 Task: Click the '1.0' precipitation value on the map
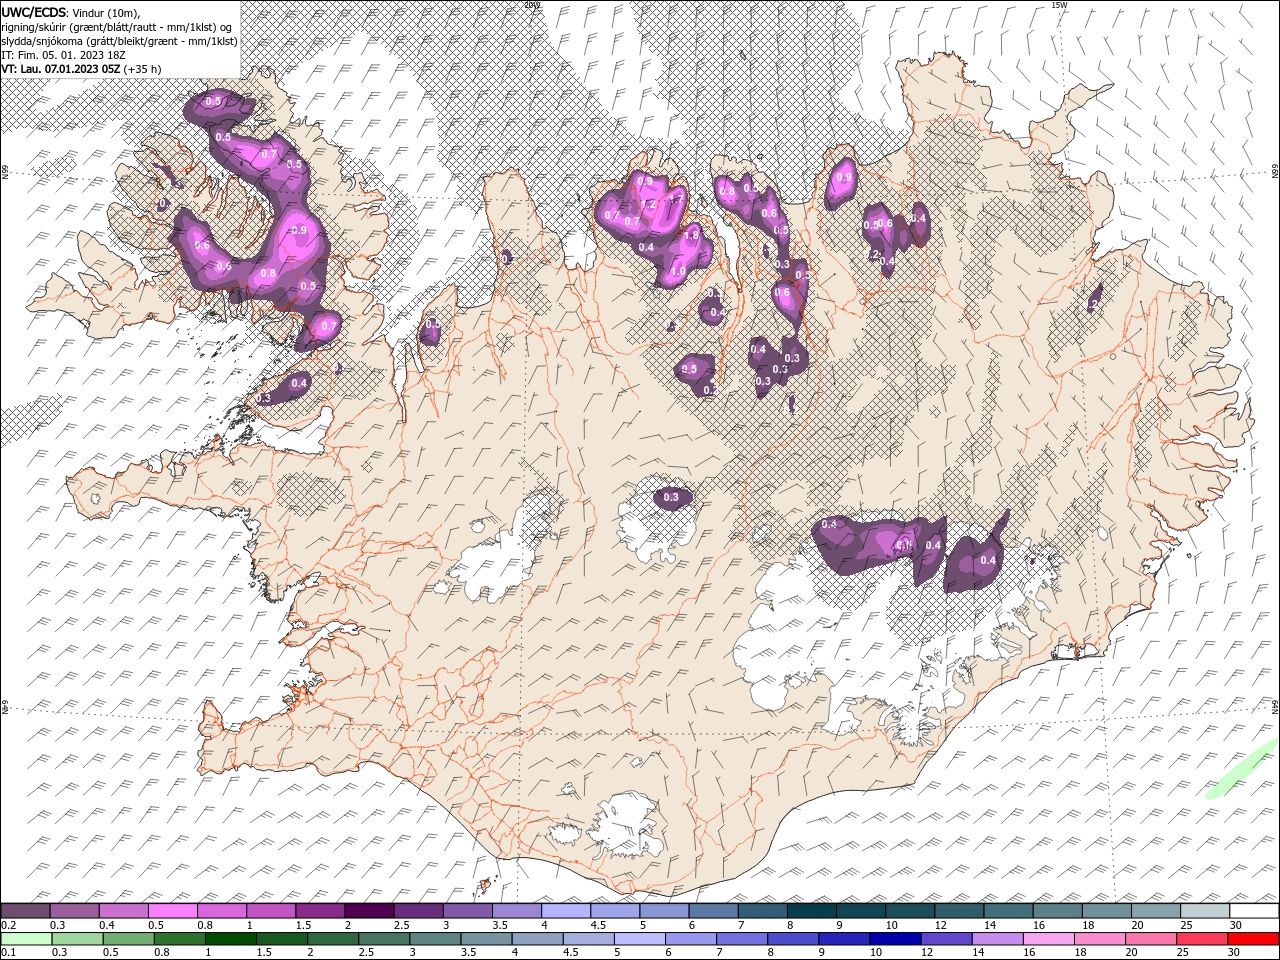pyautogui.click(x=677, y=271)
